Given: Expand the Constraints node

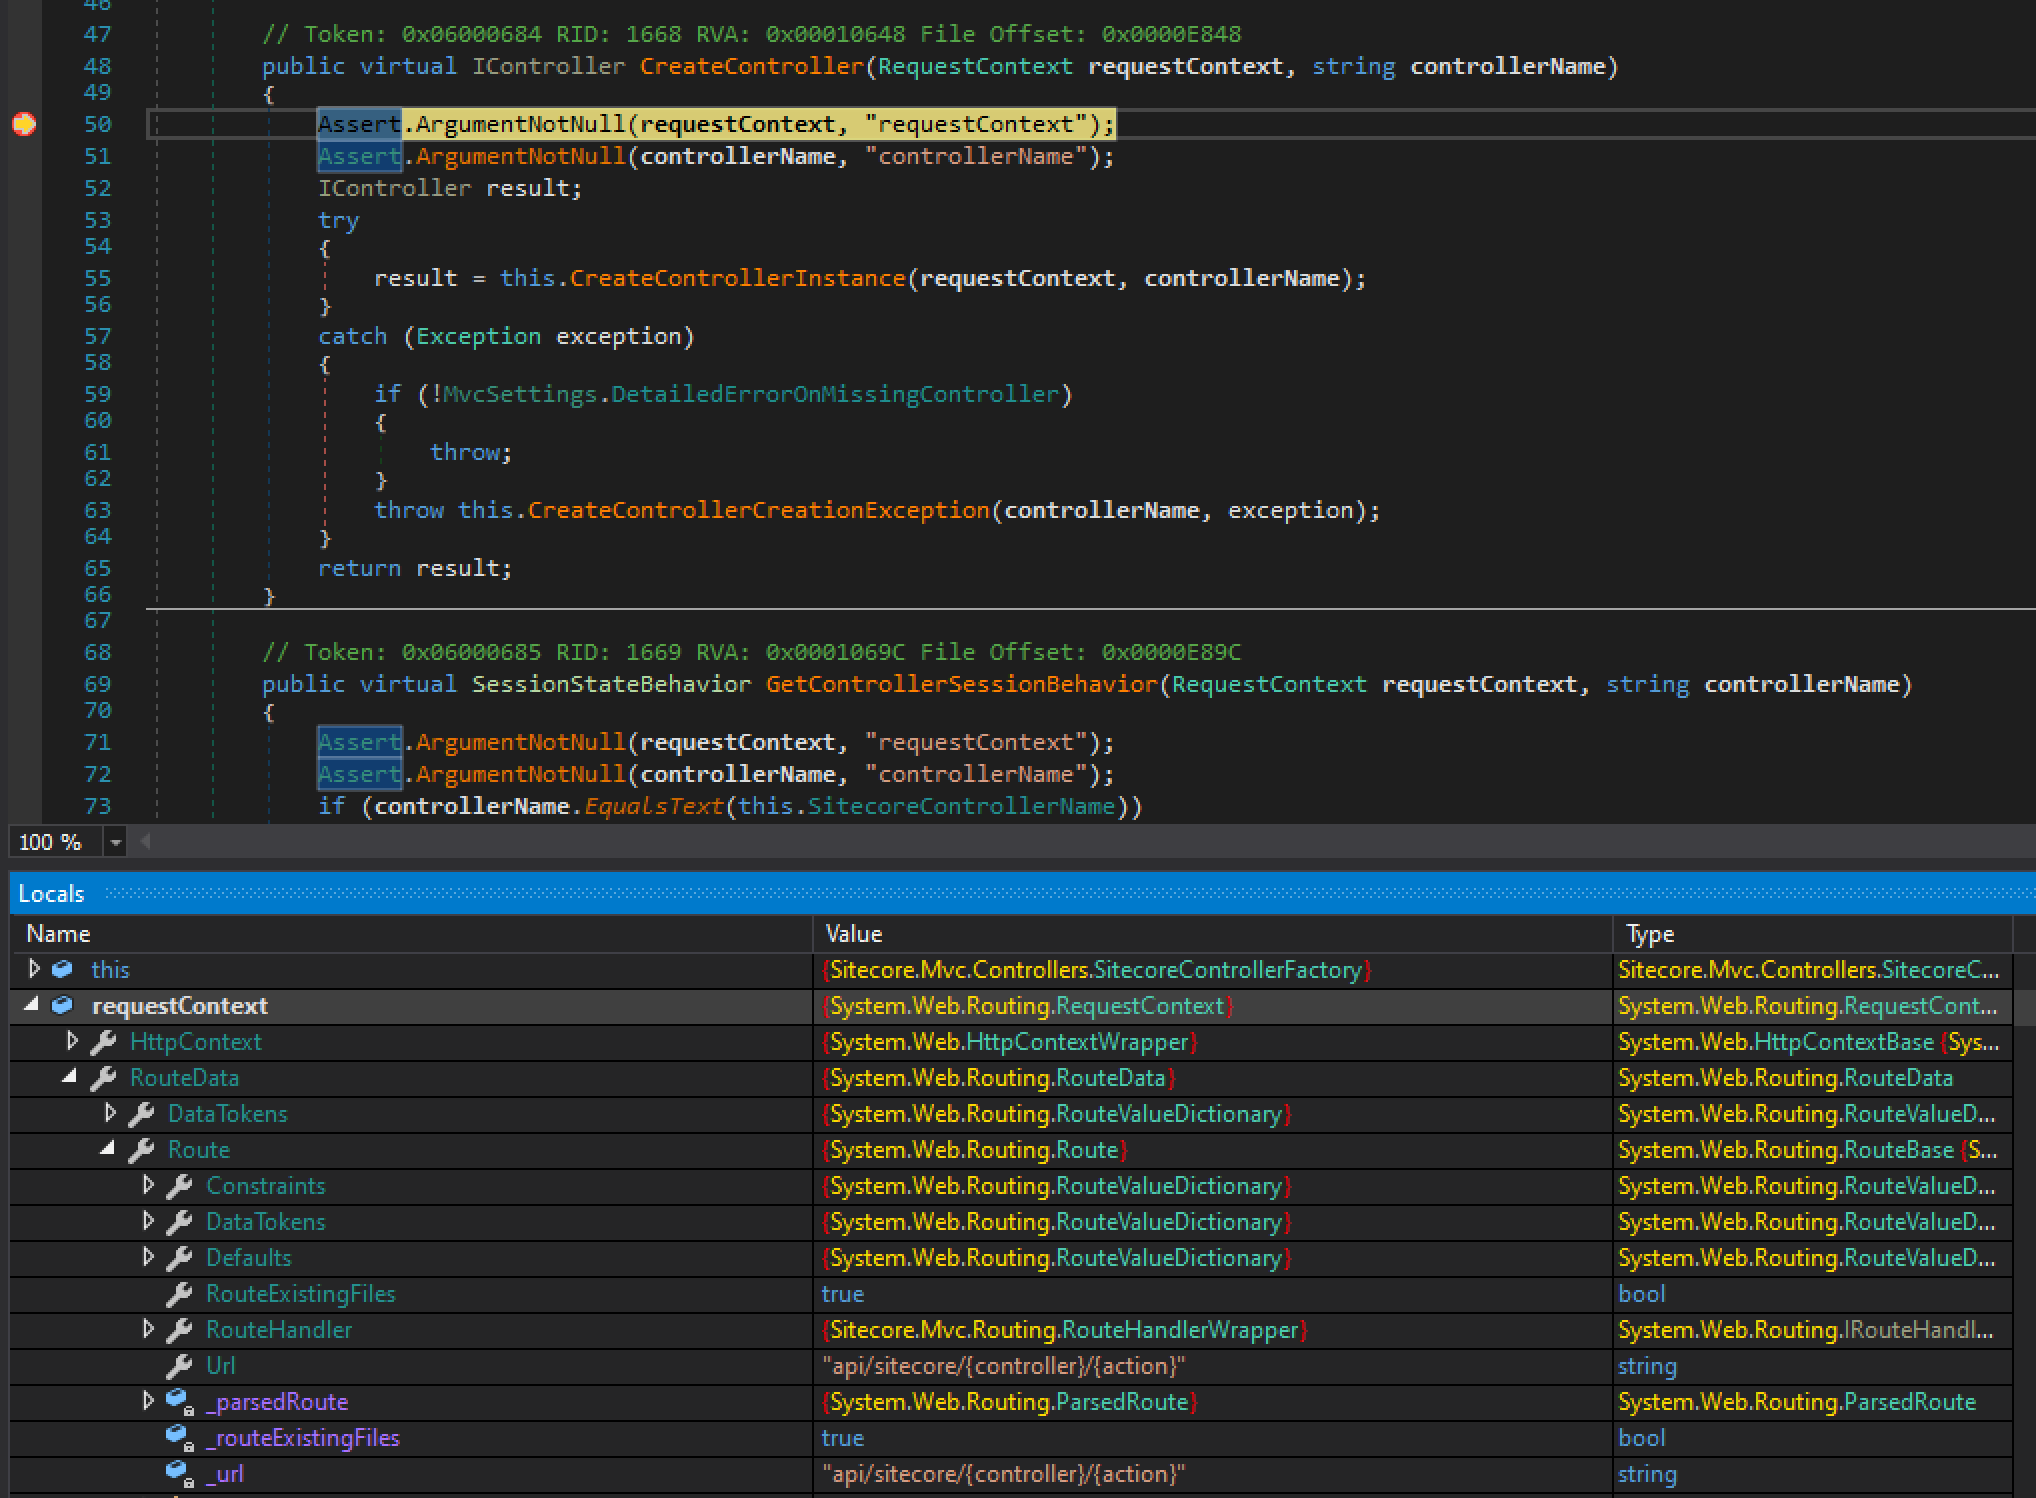Looking at the screenshot, I should coord(147,1185).
